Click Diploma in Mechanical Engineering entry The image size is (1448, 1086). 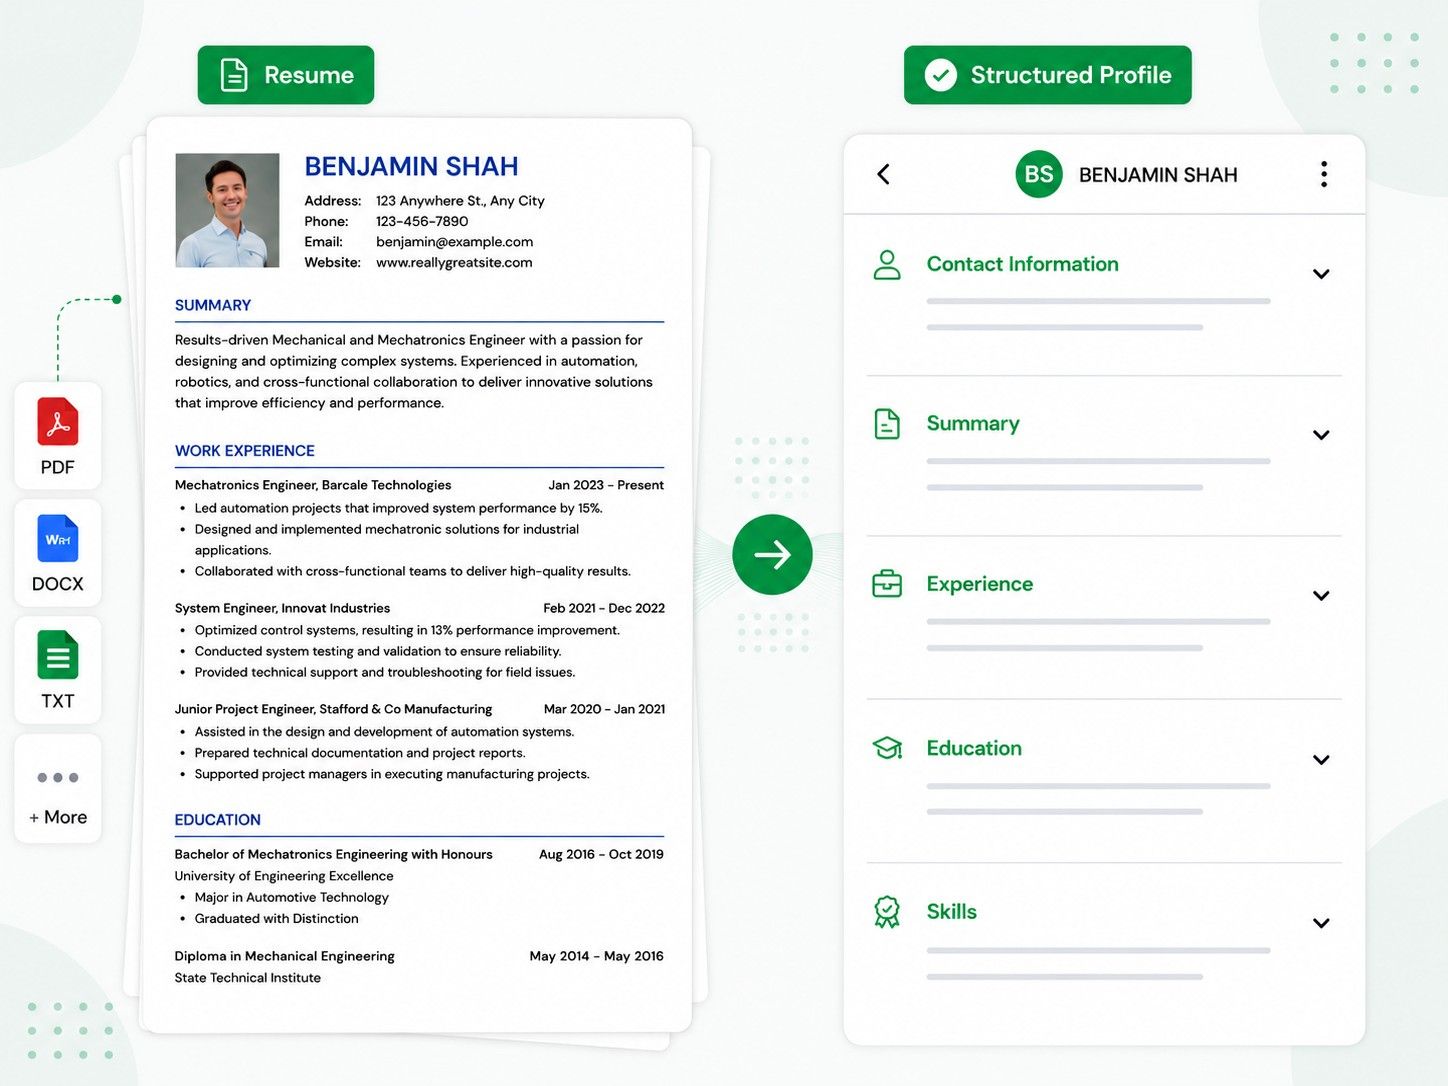[285, 956]
